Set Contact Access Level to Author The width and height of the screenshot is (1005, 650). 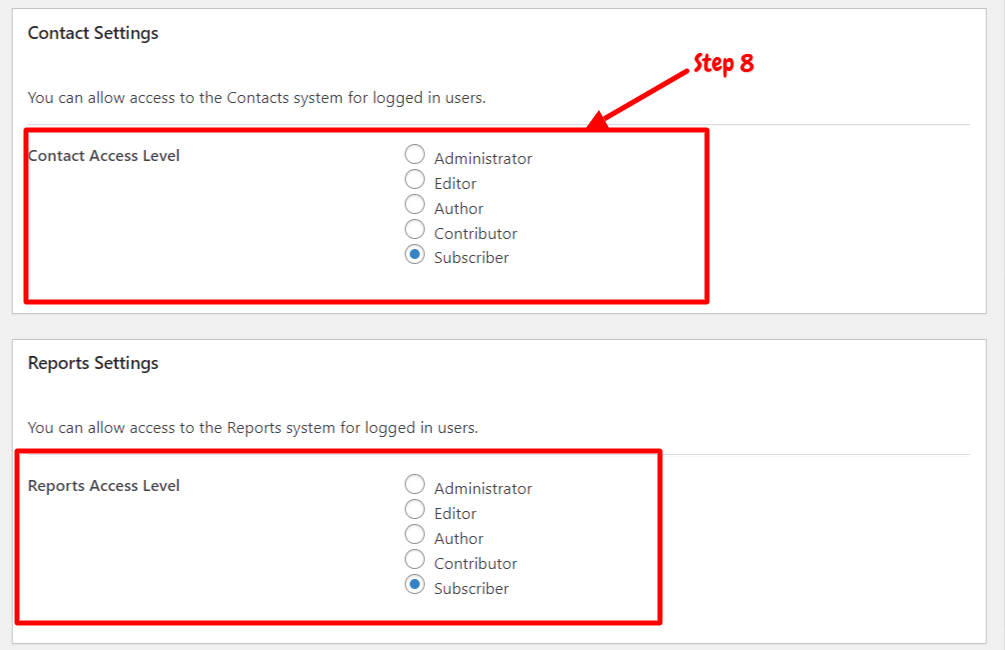(x=415, y=204)
